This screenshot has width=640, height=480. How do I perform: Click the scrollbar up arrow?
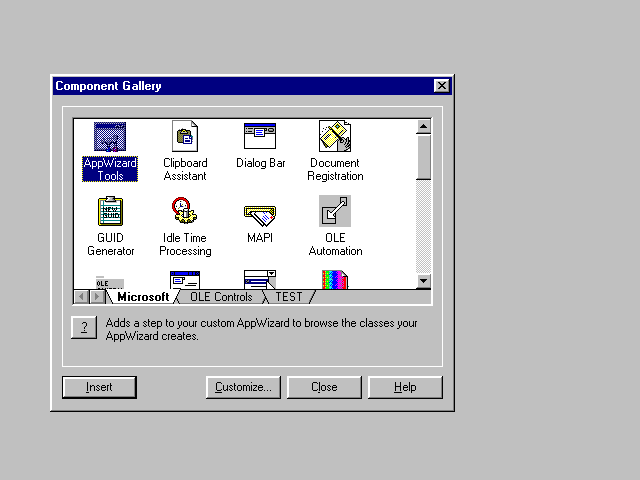click(423, 127)
